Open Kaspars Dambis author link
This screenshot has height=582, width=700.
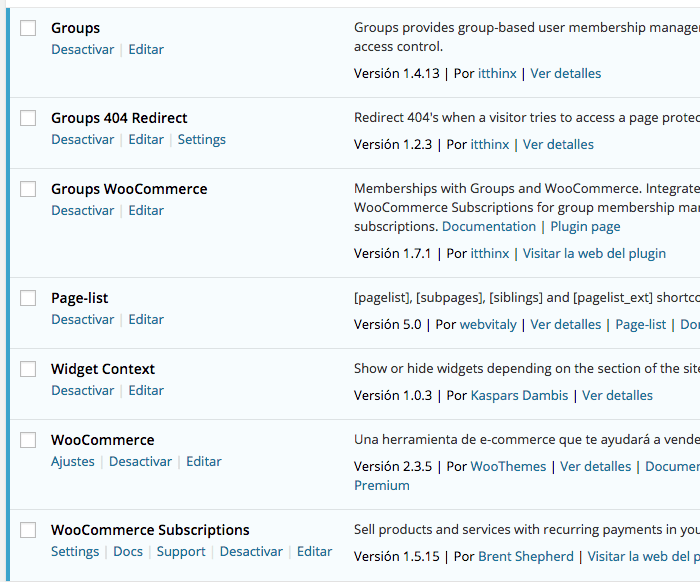tap(519, 395)
